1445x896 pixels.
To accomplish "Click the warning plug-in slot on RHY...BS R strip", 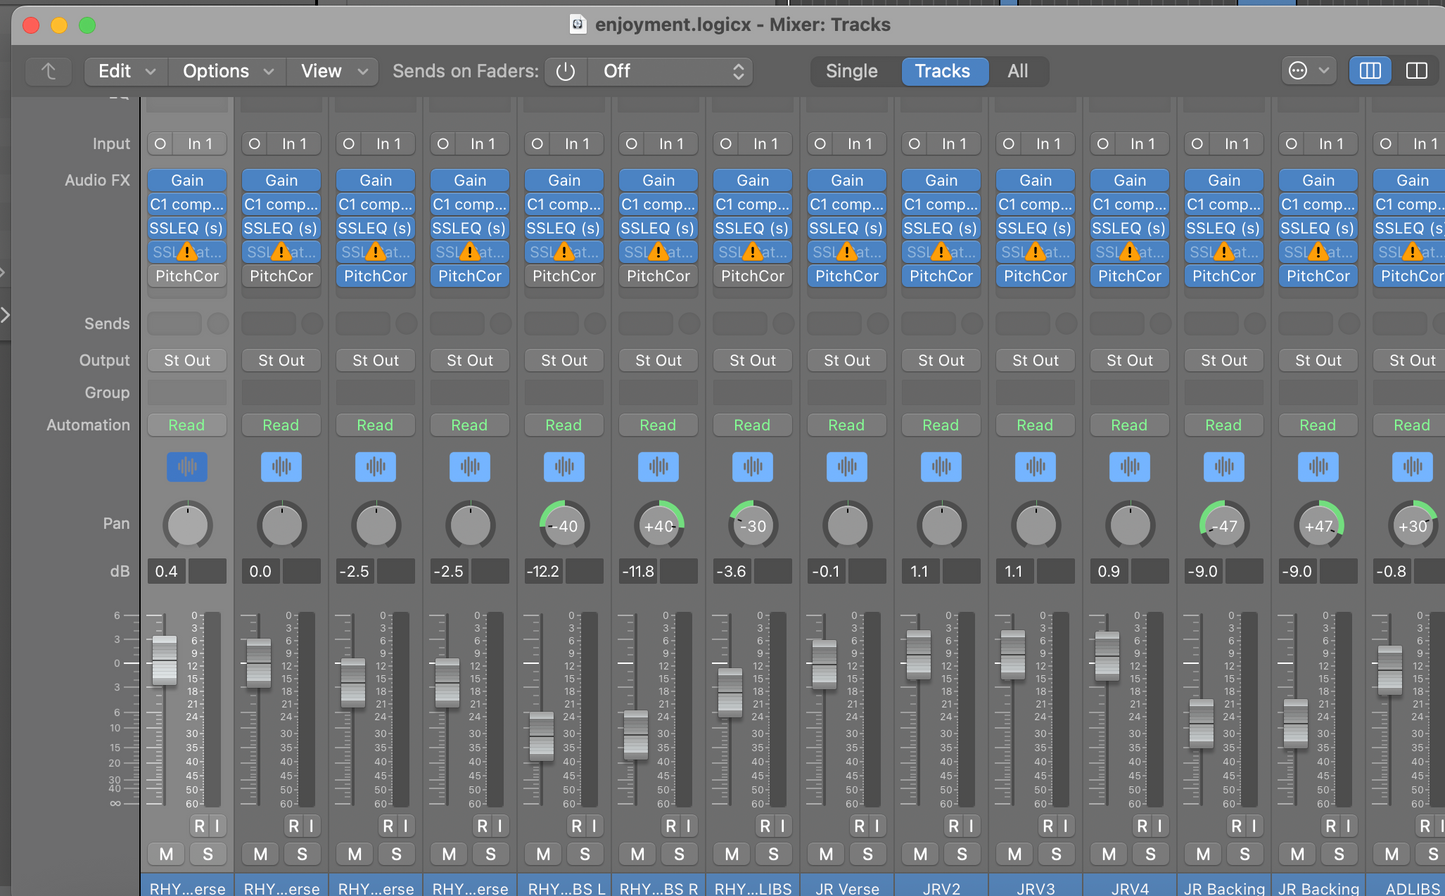I will 658,252.
